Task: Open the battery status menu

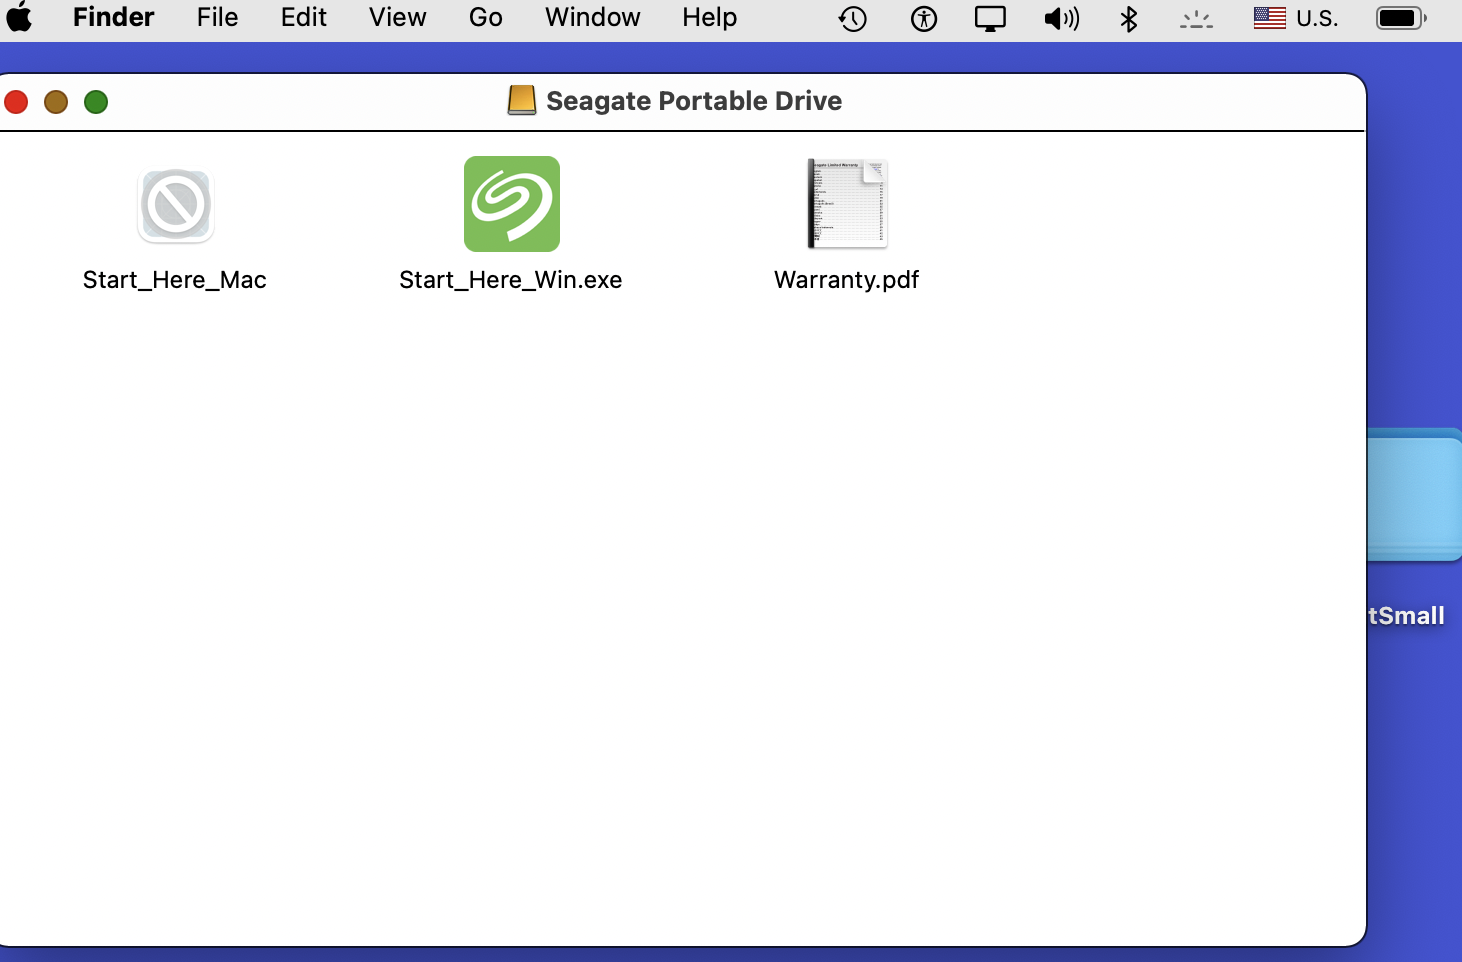Action: [x=1402, y=18]
